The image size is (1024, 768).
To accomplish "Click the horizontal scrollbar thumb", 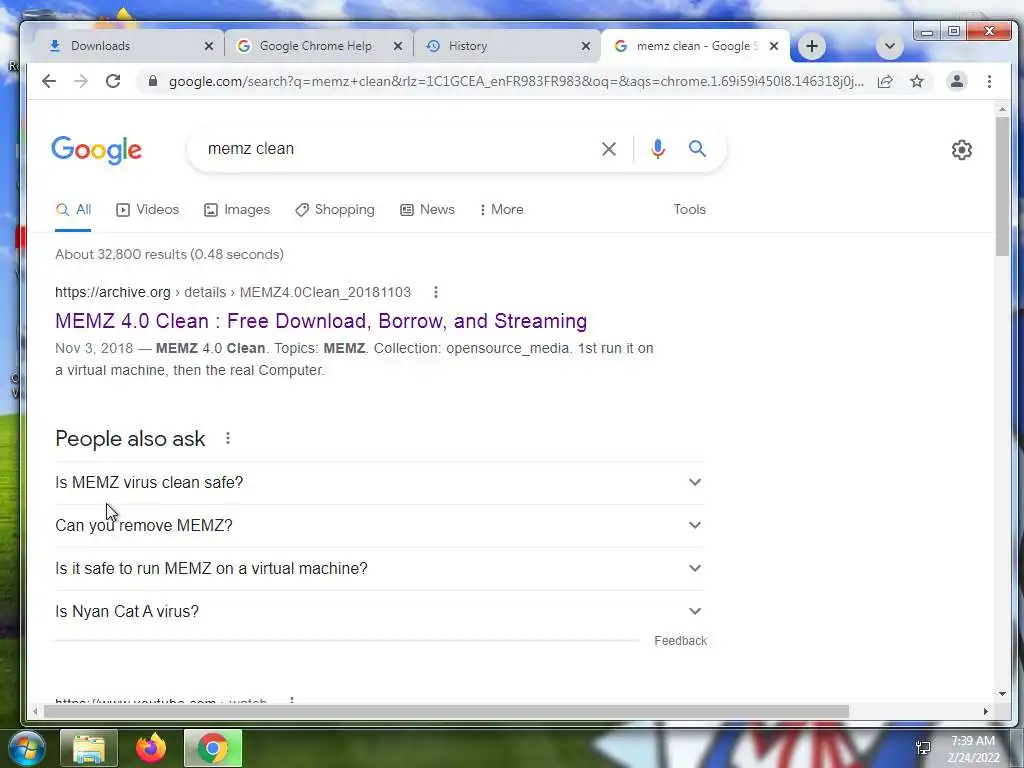I will 446,711.
